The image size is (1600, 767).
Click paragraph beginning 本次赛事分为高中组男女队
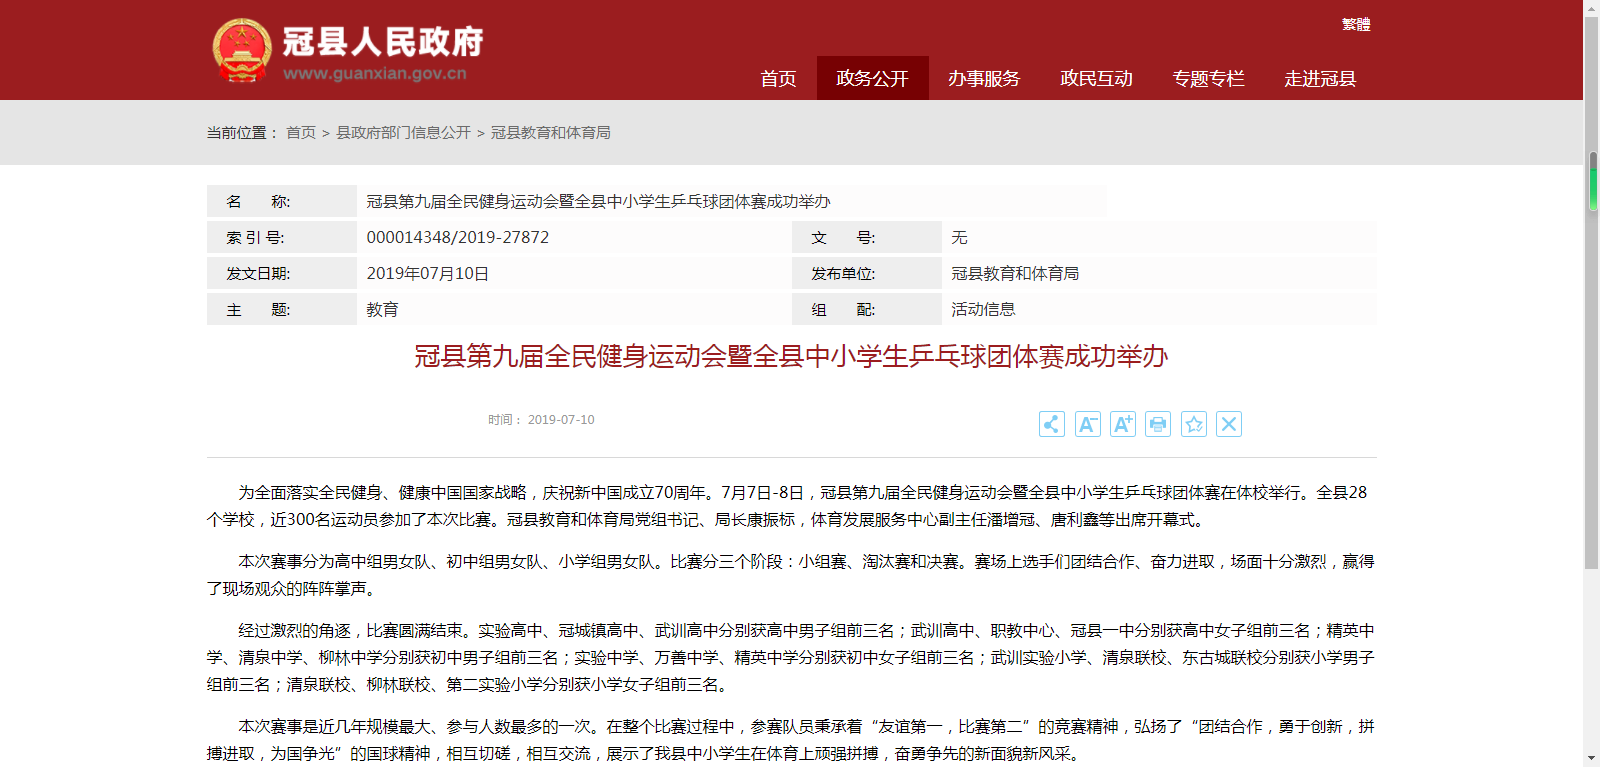tap(791, 575)
